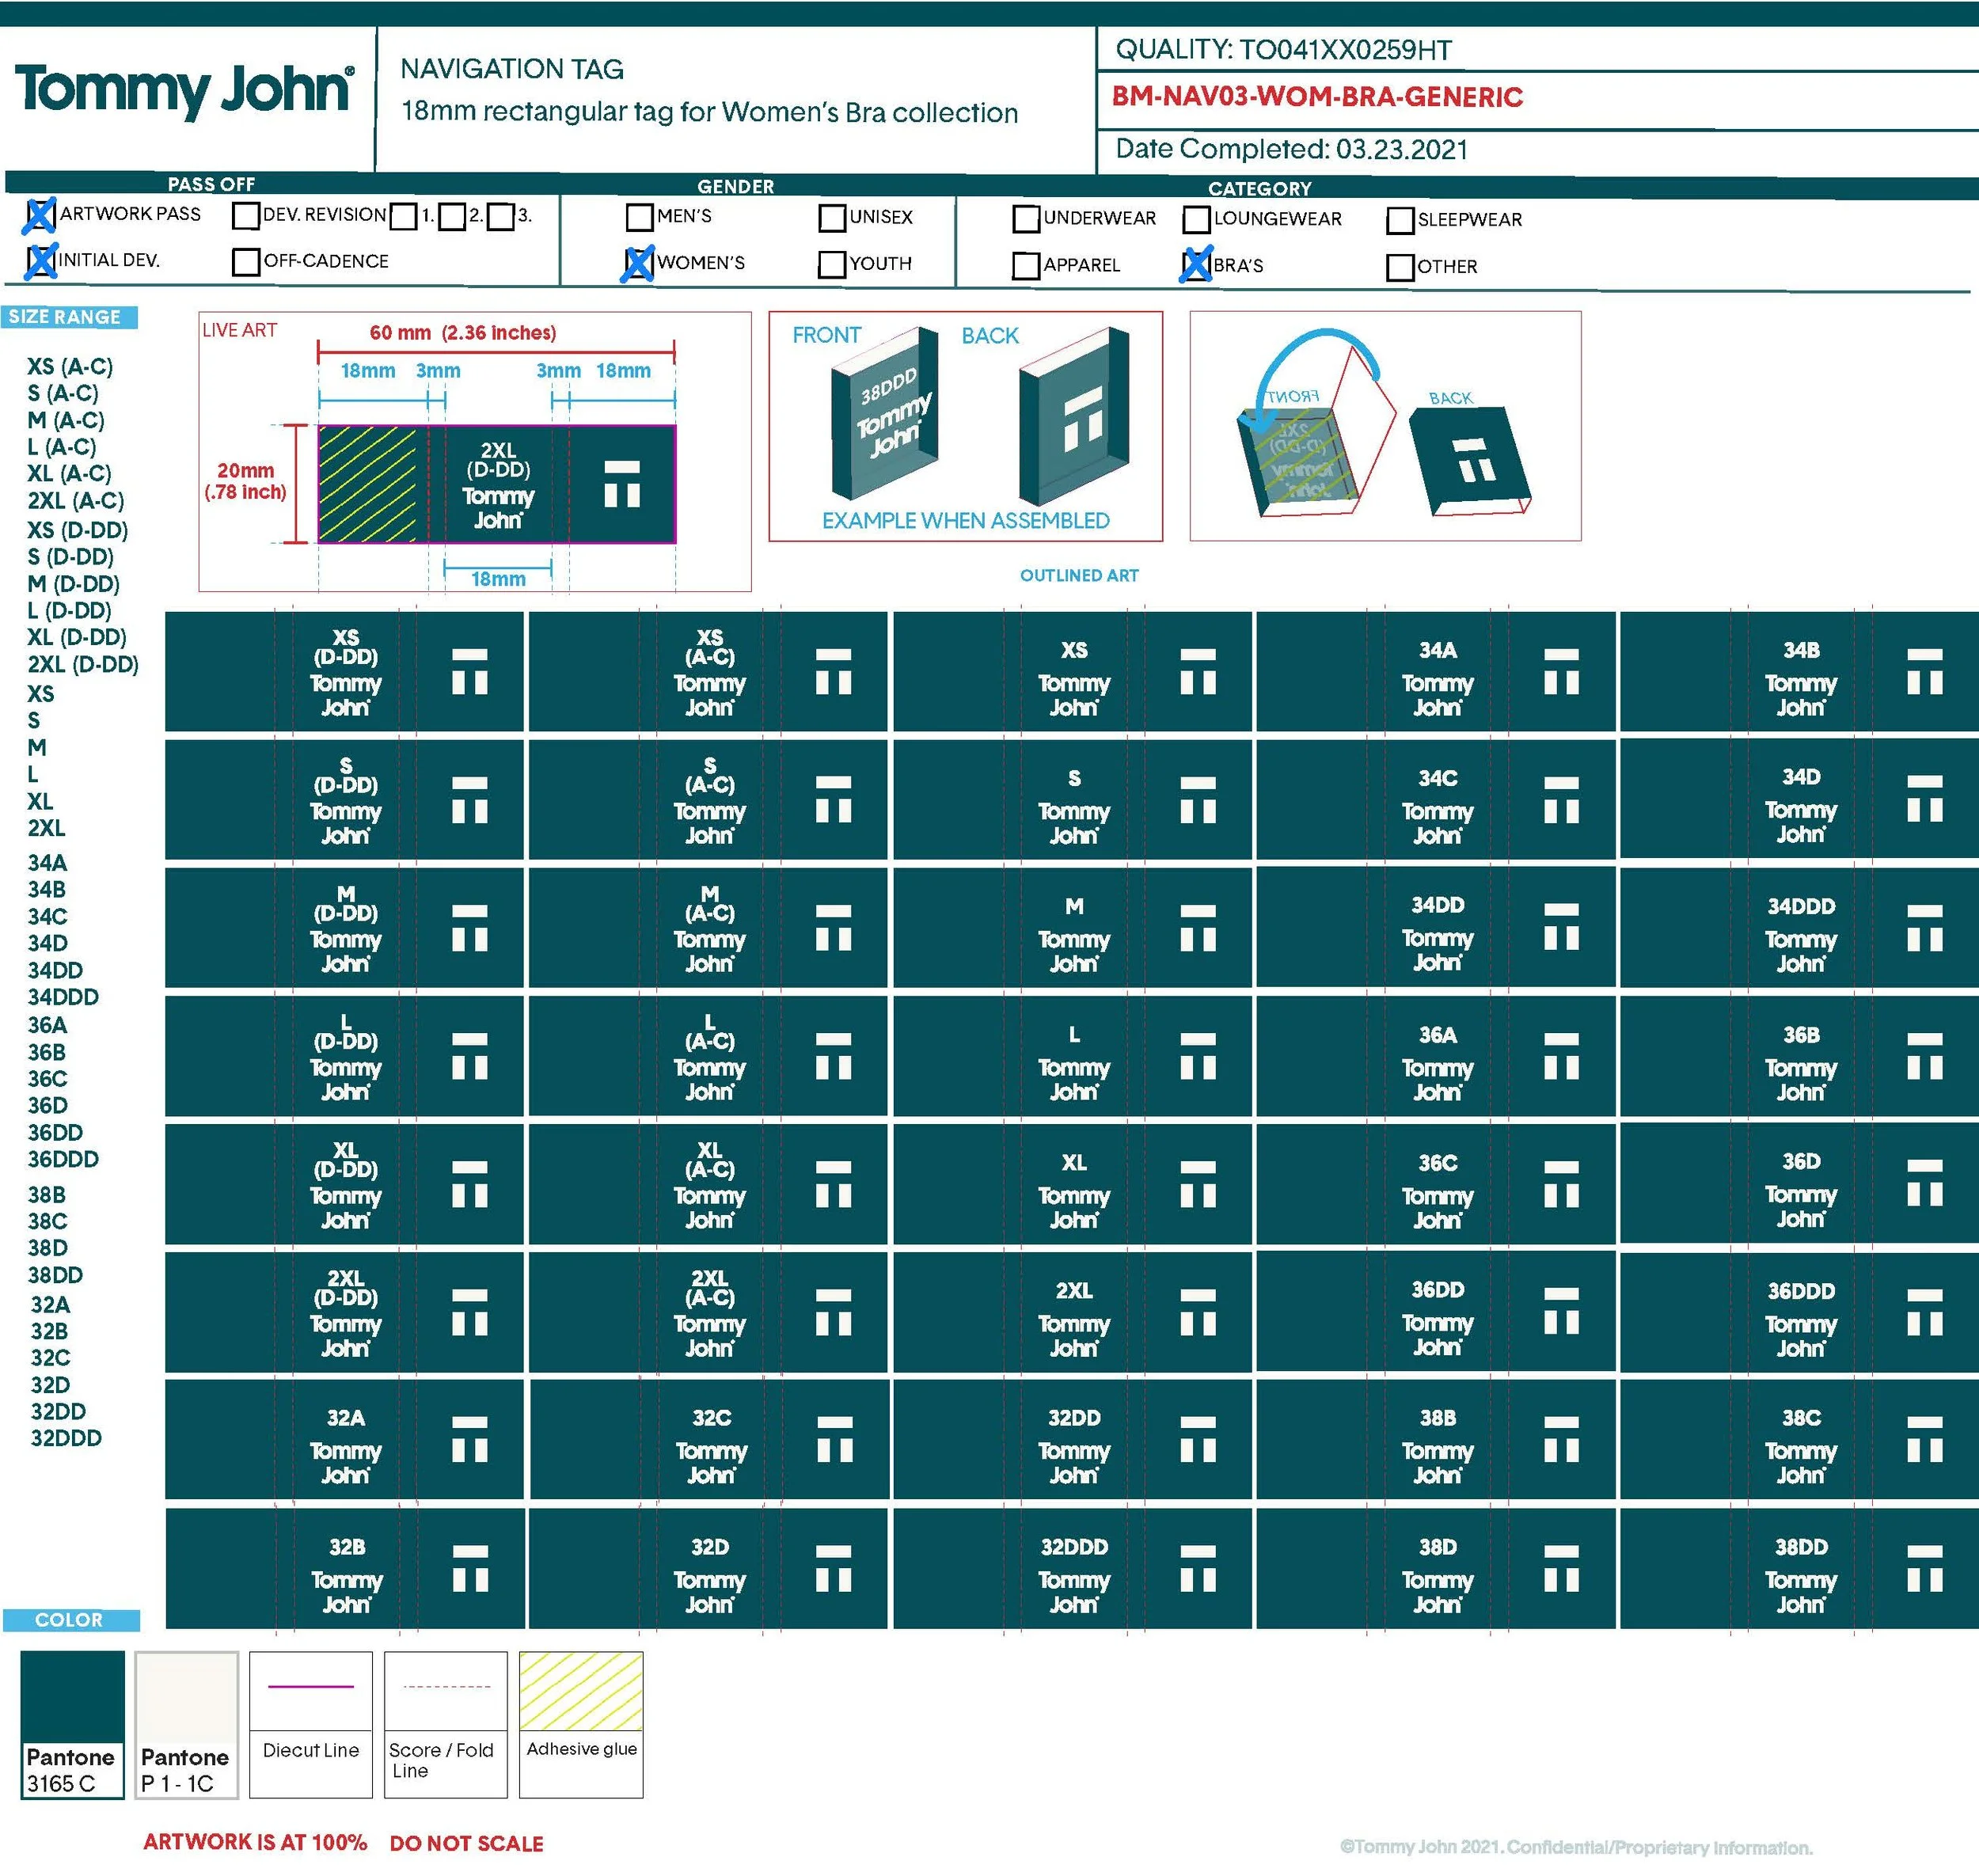This screenshot has width=1979, height=1876.
Task: Check the YOUTH gender checkbox
Action: [833, 264]
